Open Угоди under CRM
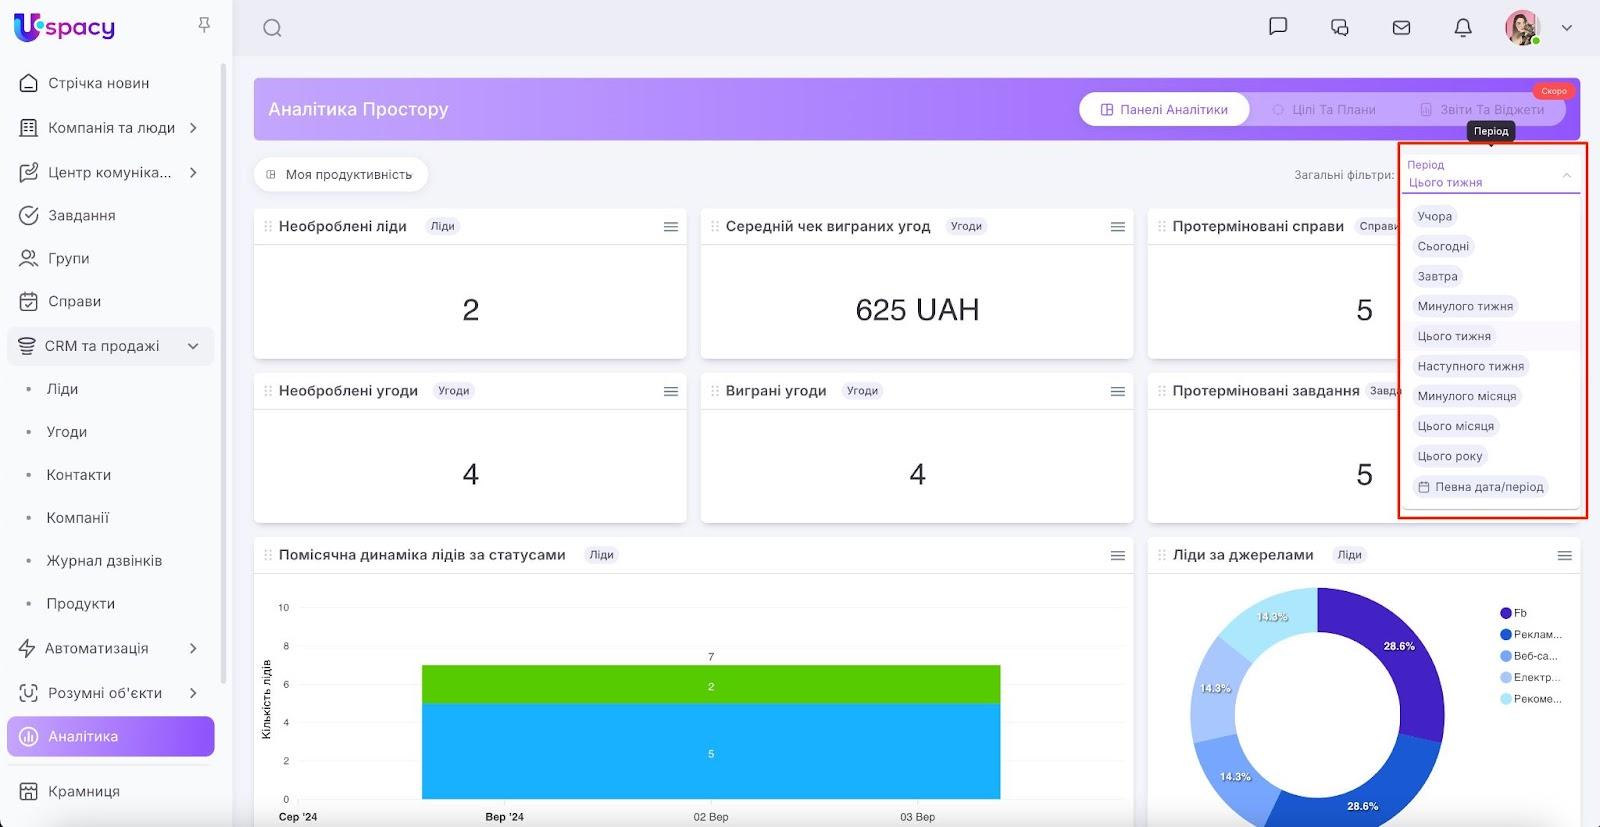The height and width of the screenshot is (827, 1600). [67, 432]
